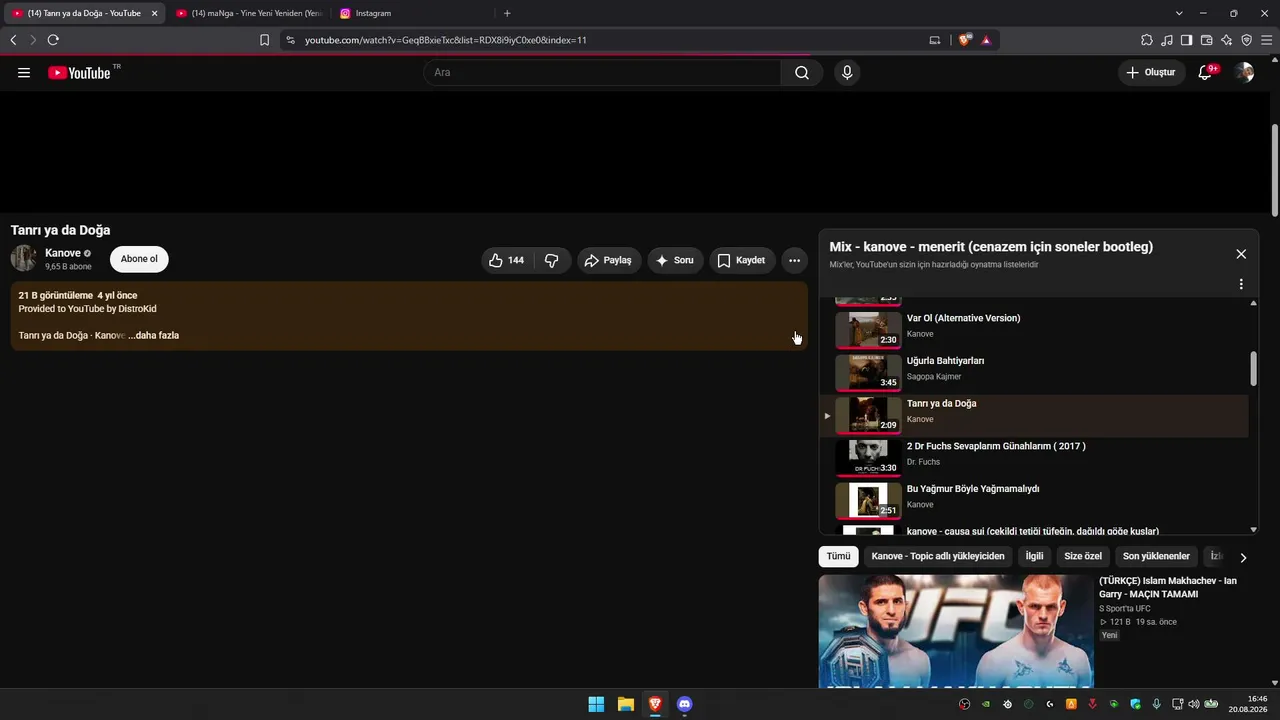The height and width of the screenshot is (720, 1280).
Task: Click the playlist panel scrollbar thumb
Action: tap(1254, 368)
